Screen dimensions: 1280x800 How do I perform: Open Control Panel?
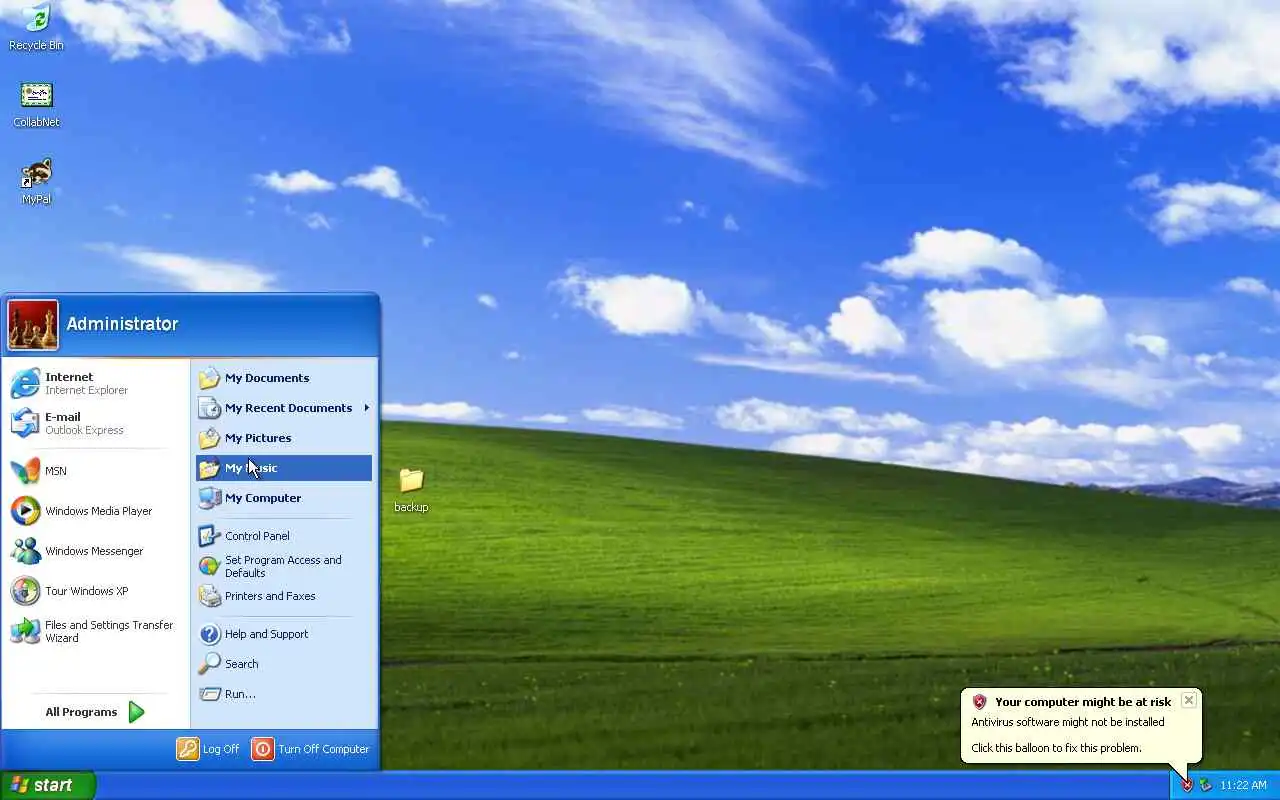pos(284,536)
